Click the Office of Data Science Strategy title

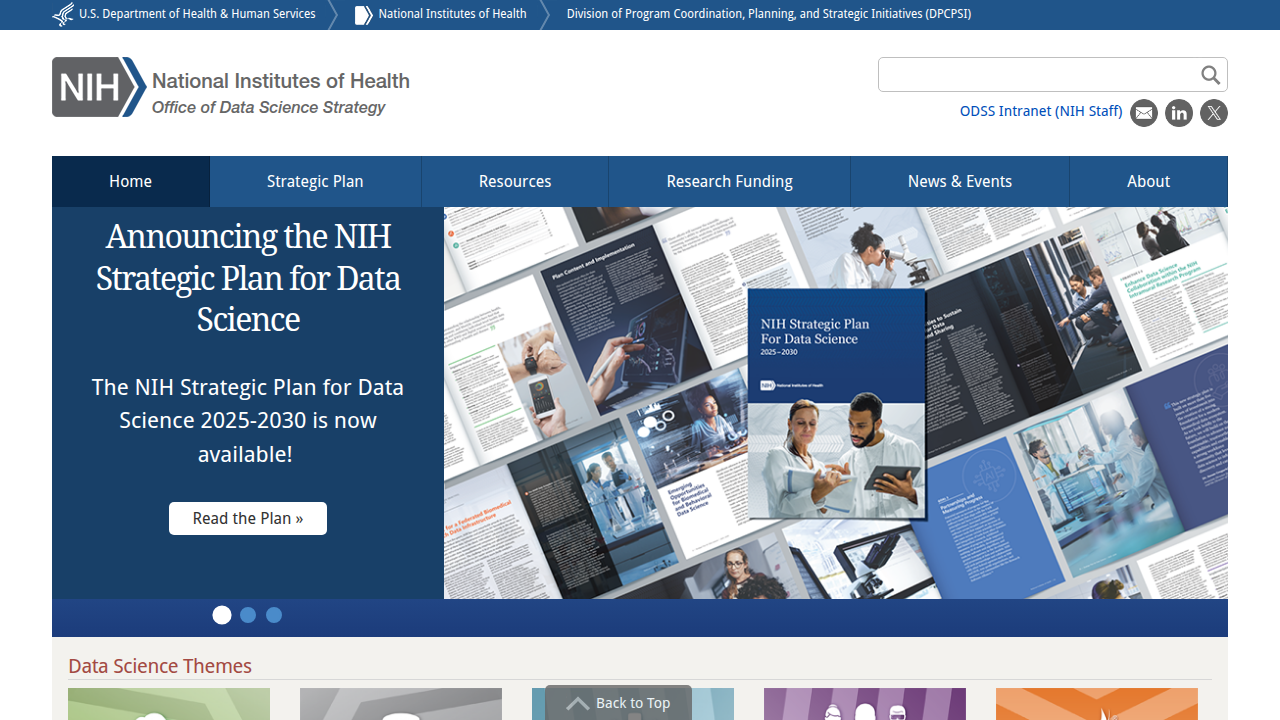pyautogui.click(x=268, y=107)
